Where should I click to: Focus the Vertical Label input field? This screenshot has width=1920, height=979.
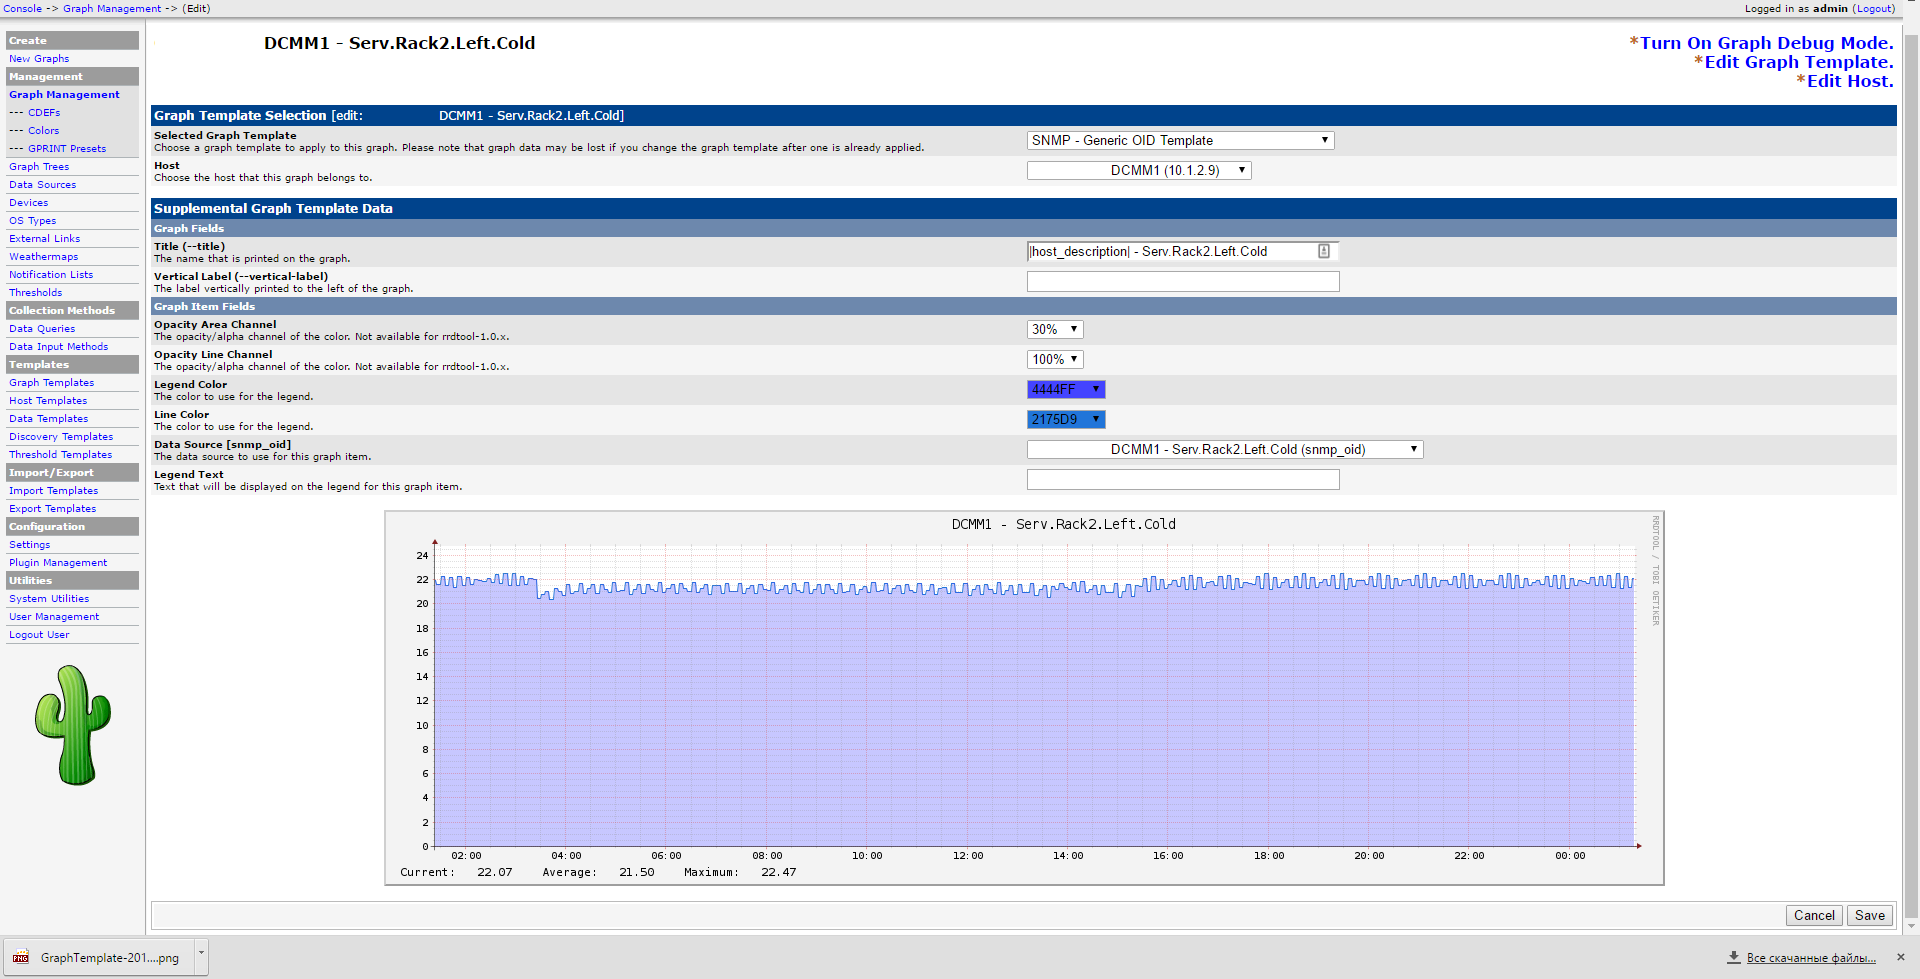[1183, 282]
